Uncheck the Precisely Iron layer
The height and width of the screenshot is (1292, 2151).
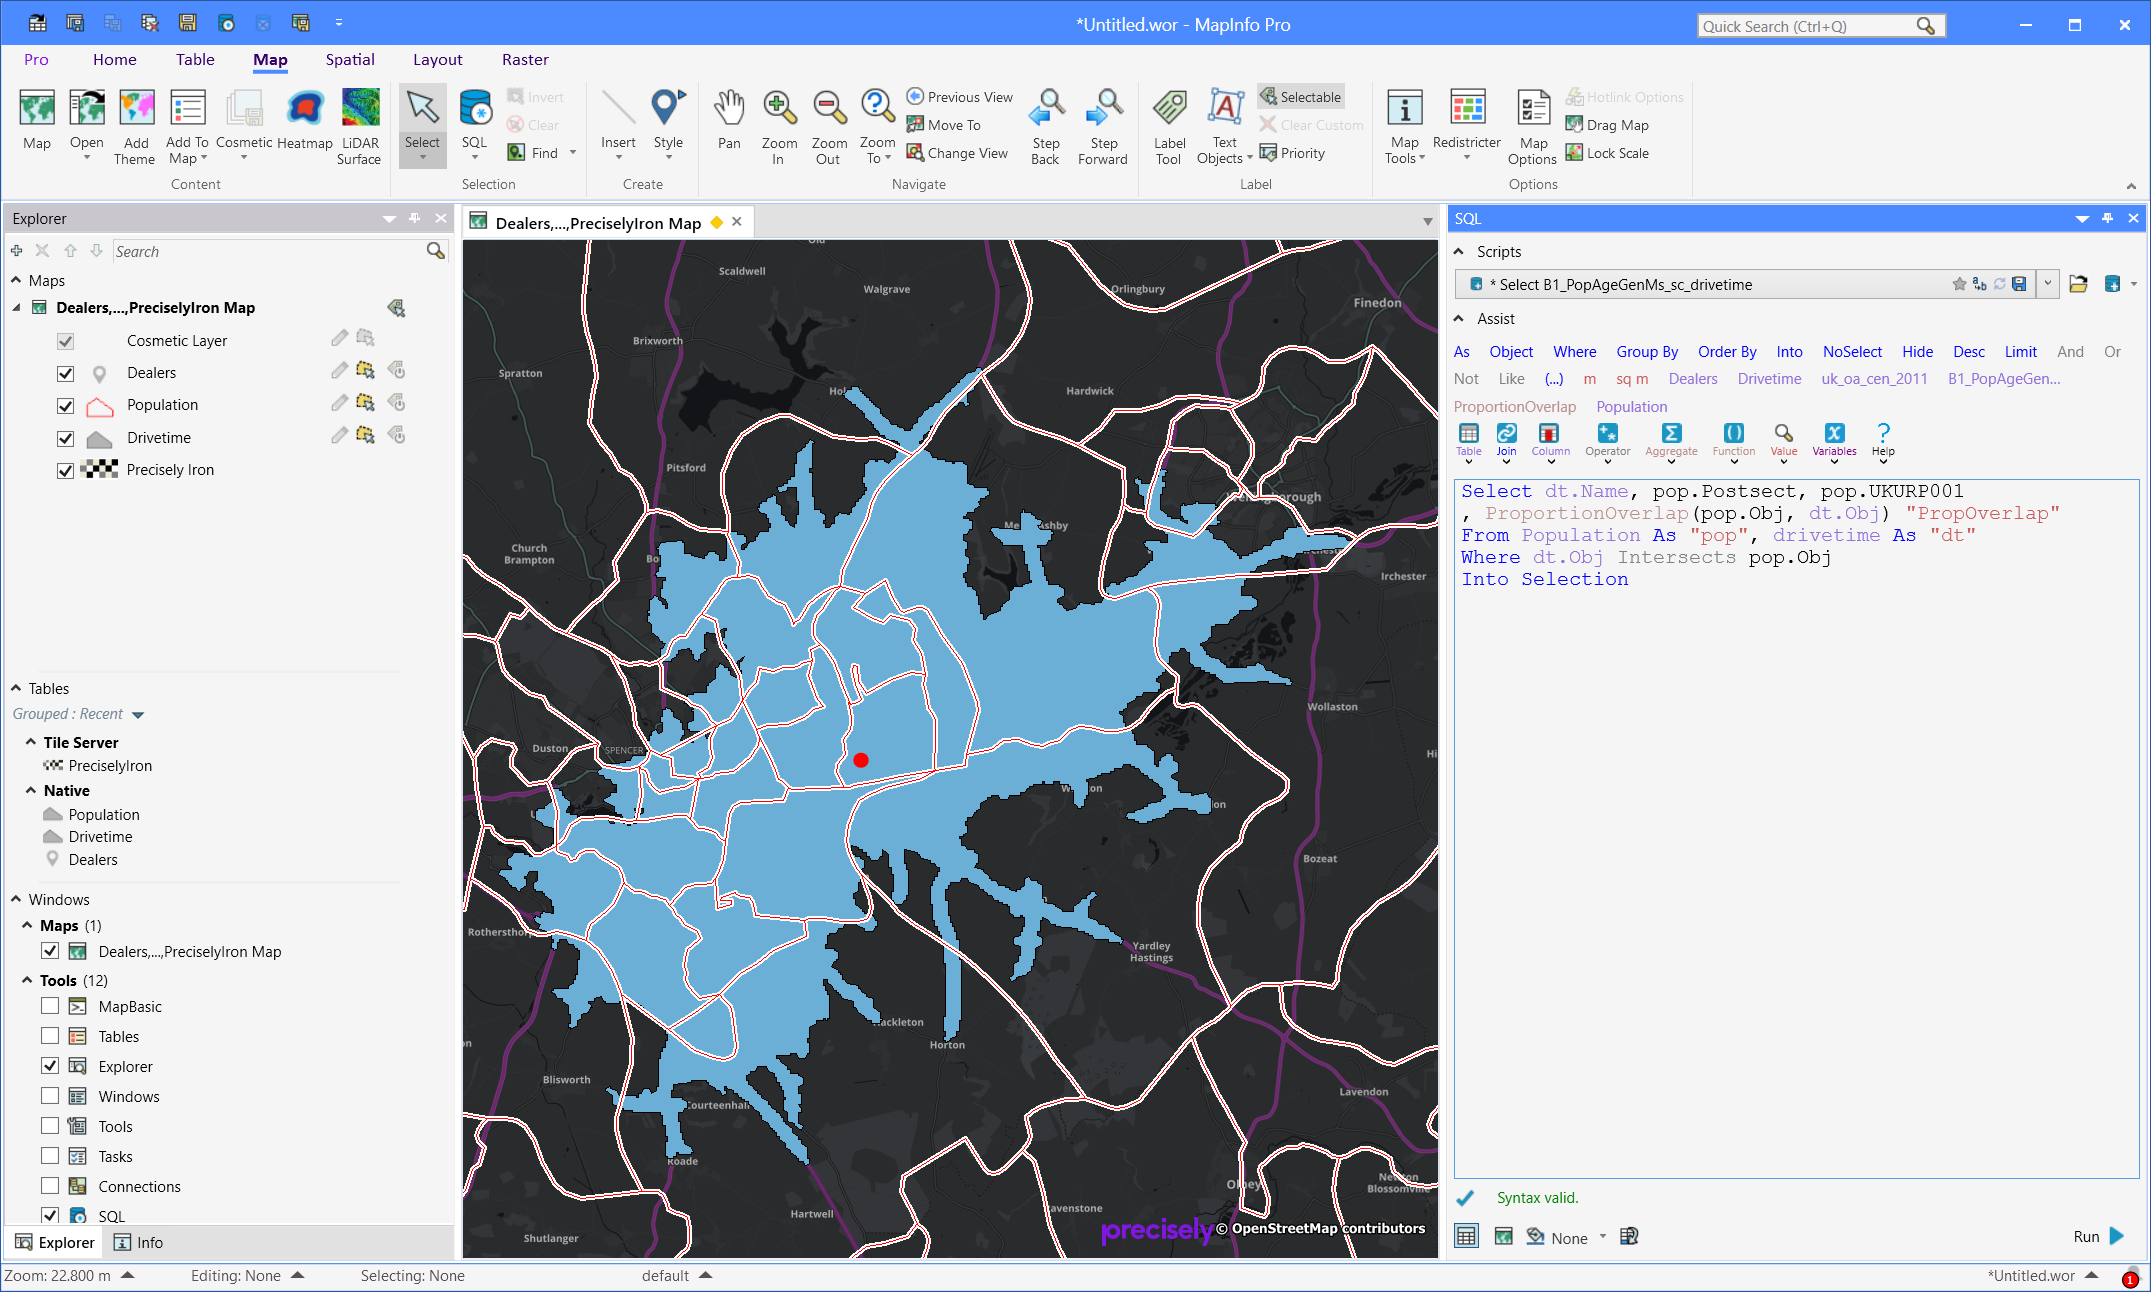point(66,470)
